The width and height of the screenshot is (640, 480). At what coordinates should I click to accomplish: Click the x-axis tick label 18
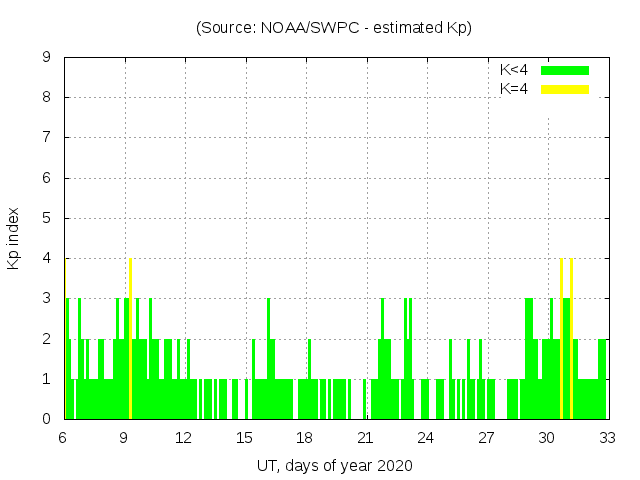click(x=304, y=438)
